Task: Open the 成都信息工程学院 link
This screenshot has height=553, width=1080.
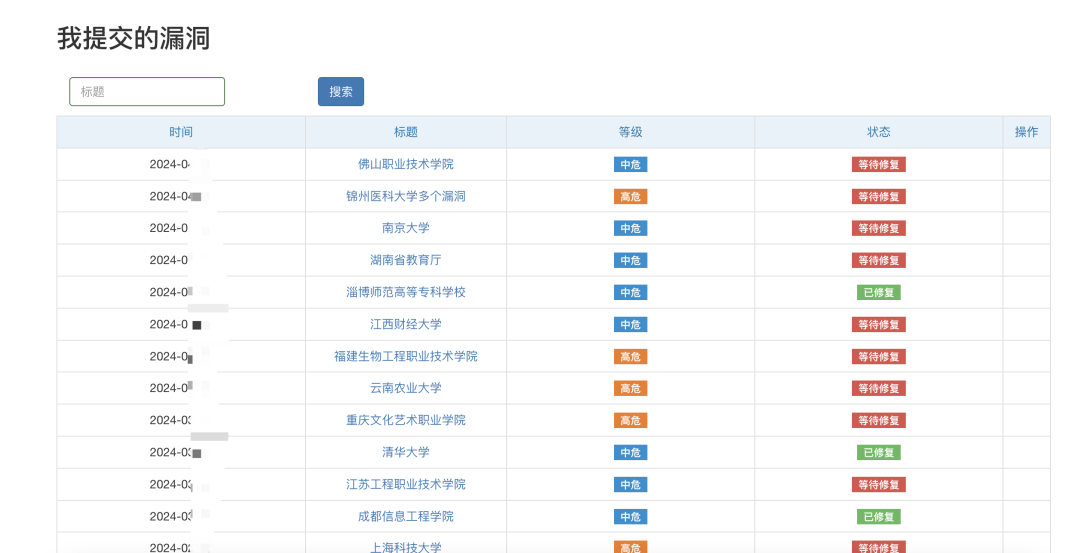Action: click(x=406, y=516)
